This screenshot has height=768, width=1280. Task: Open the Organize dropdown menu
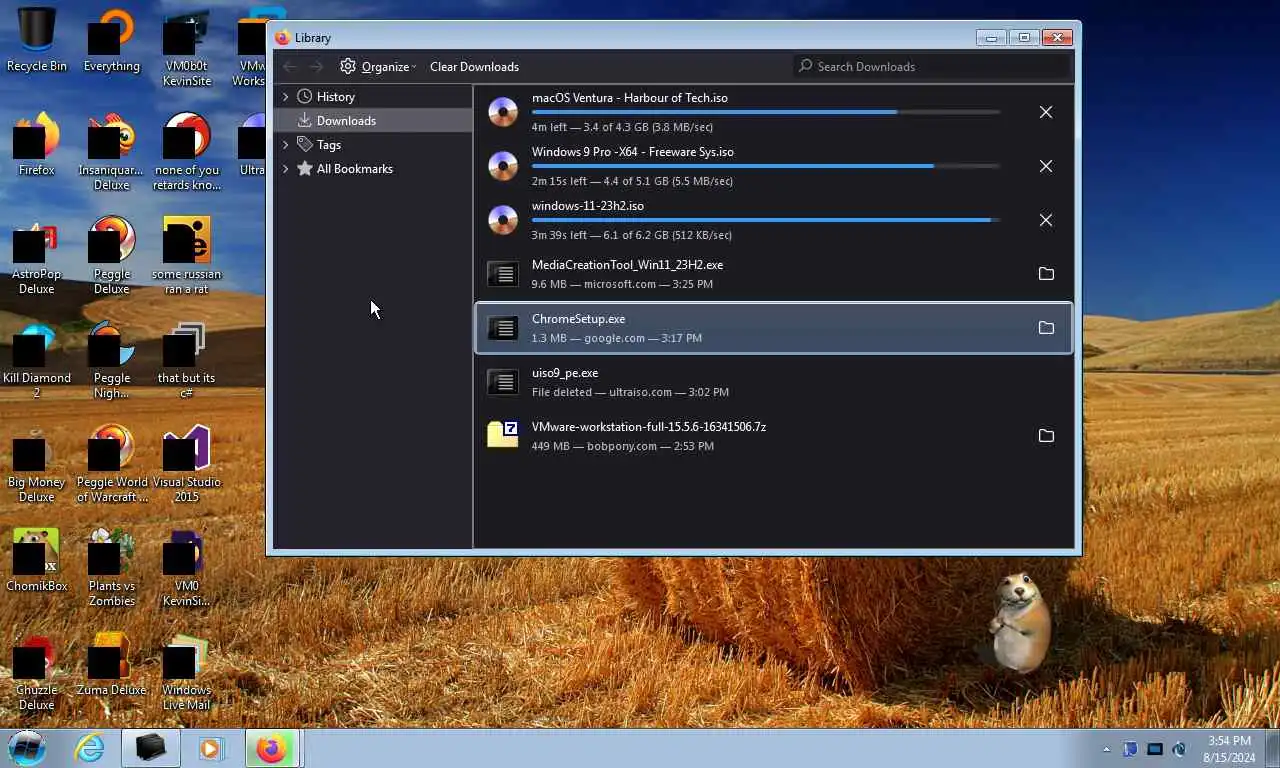[x=378, y=67]
